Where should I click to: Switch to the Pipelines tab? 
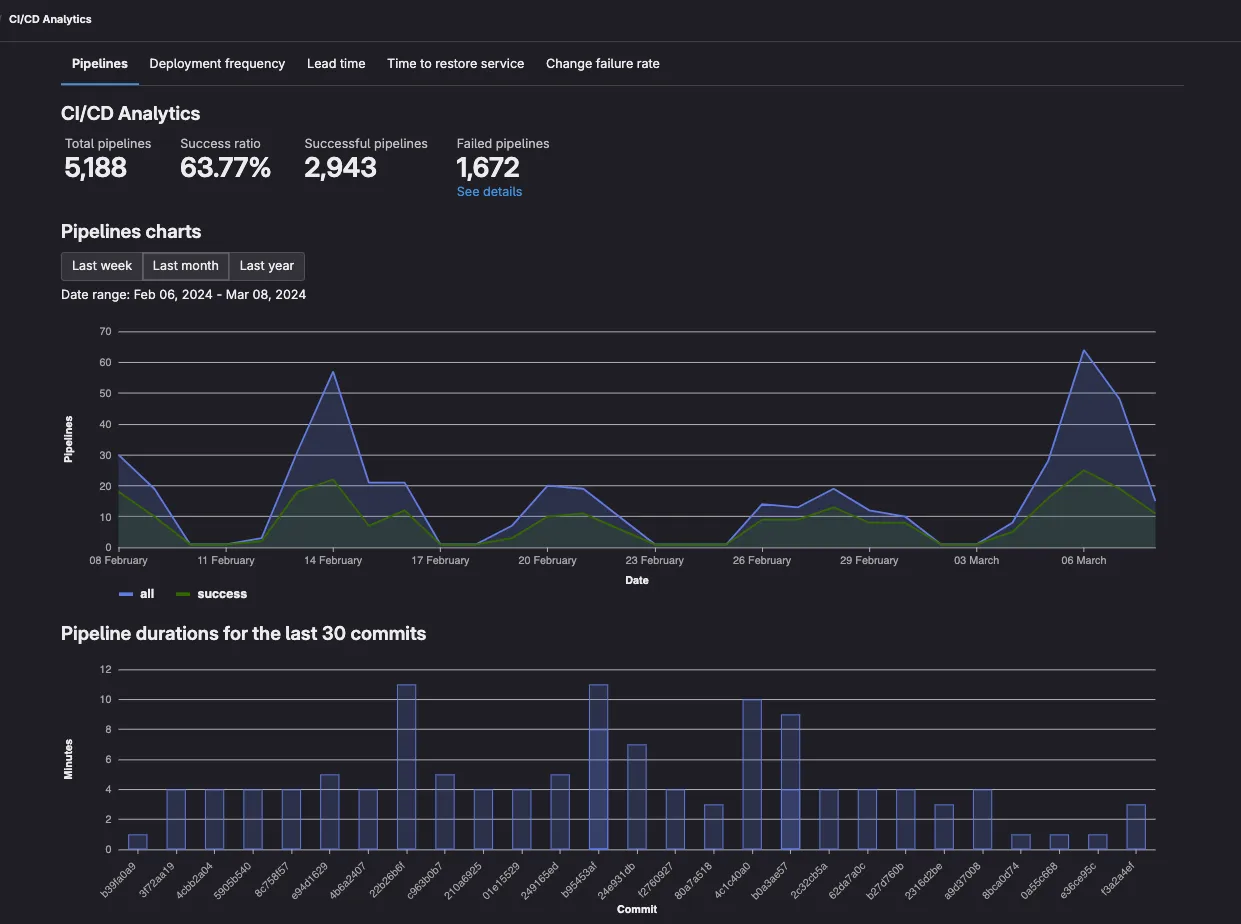[100, 64]
